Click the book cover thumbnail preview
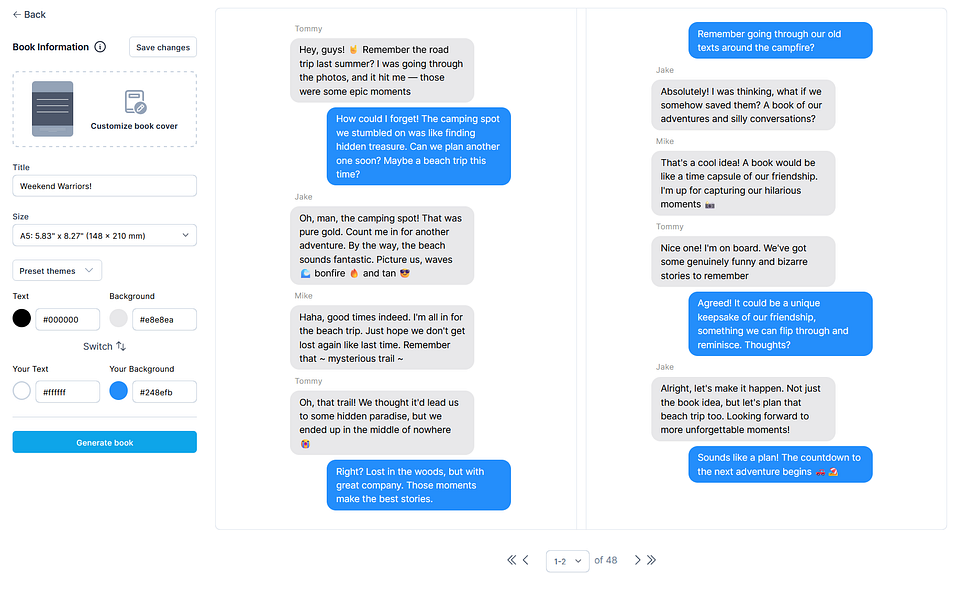Screen dimensions: 956x600 [53, 108]
